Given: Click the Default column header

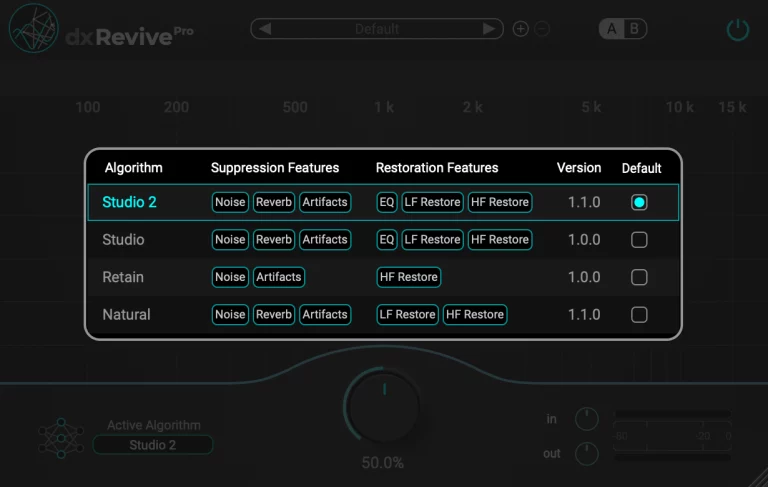Looking at the screenshot, I should pyautogui.click(x=641, y=168).
